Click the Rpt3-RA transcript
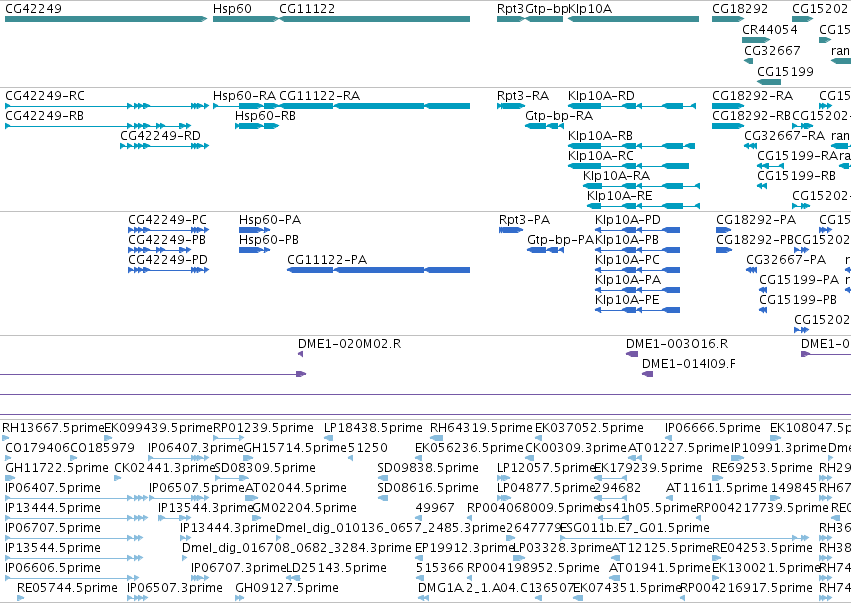Image resolution: width=851 pixels, height=603 pixels. [x=511, y=106]
